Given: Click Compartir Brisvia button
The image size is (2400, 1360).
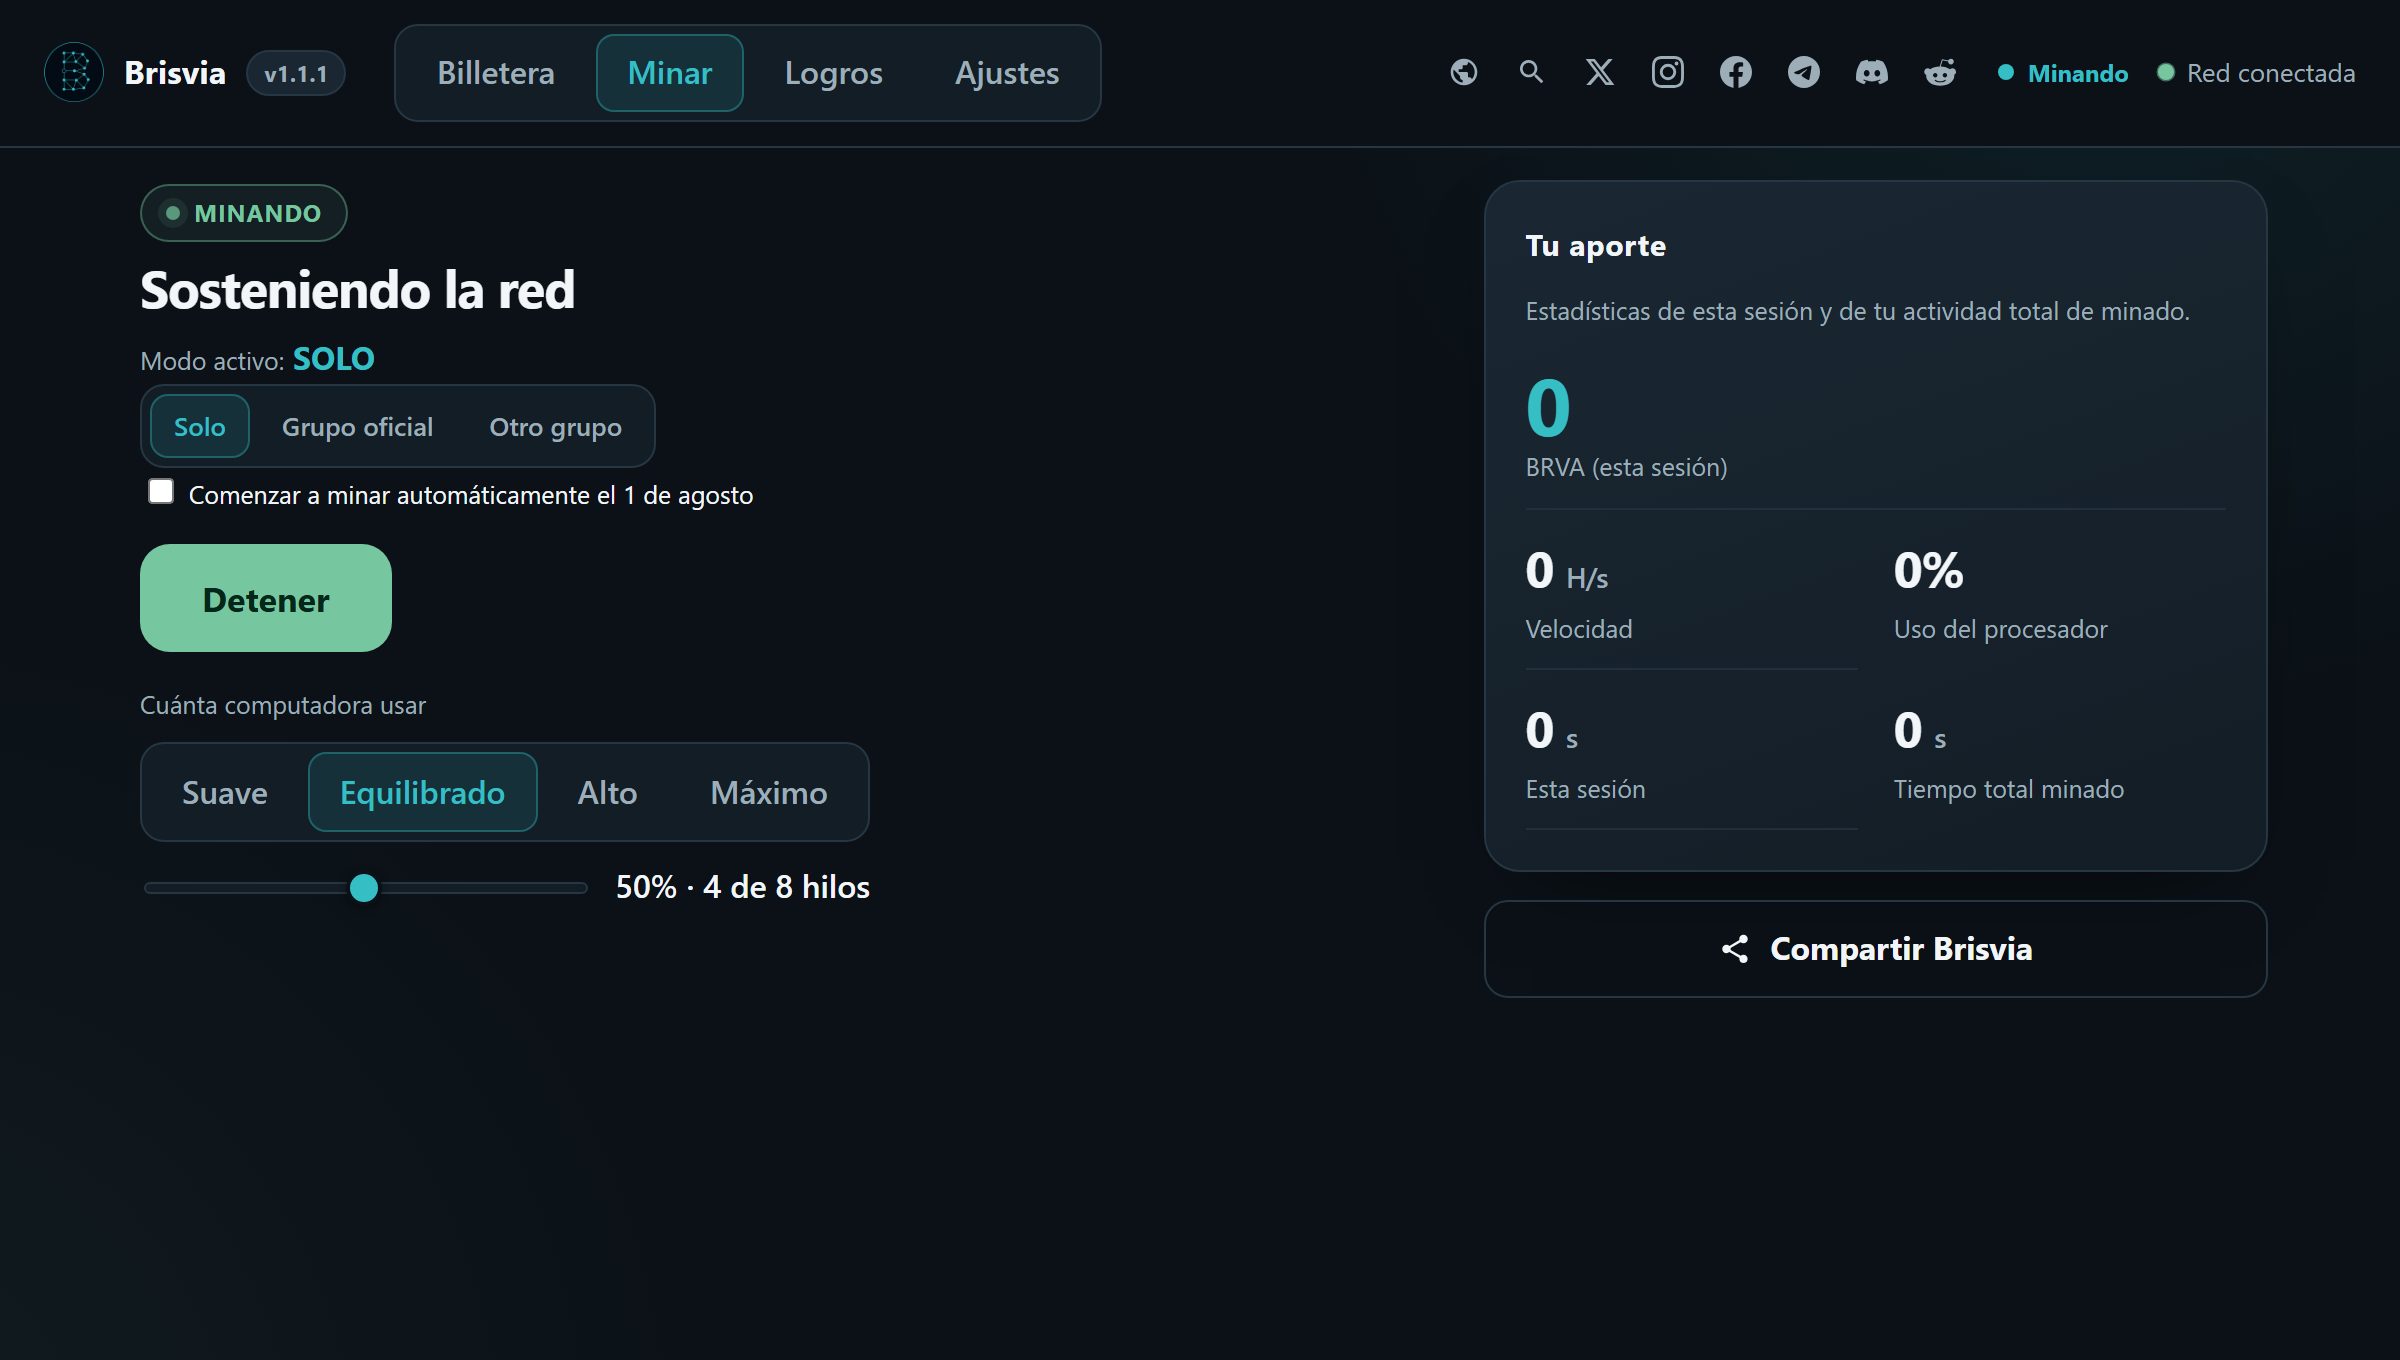Looking at the screenshot, I should tap(1875, 949).
